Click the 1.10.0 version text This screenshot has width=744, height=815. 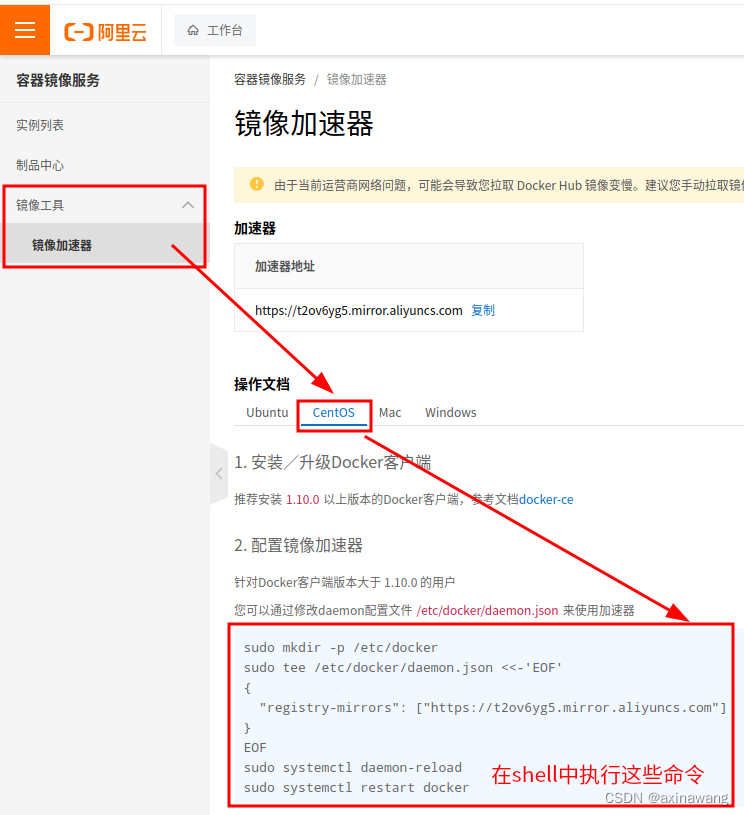(x=303, y=499)
